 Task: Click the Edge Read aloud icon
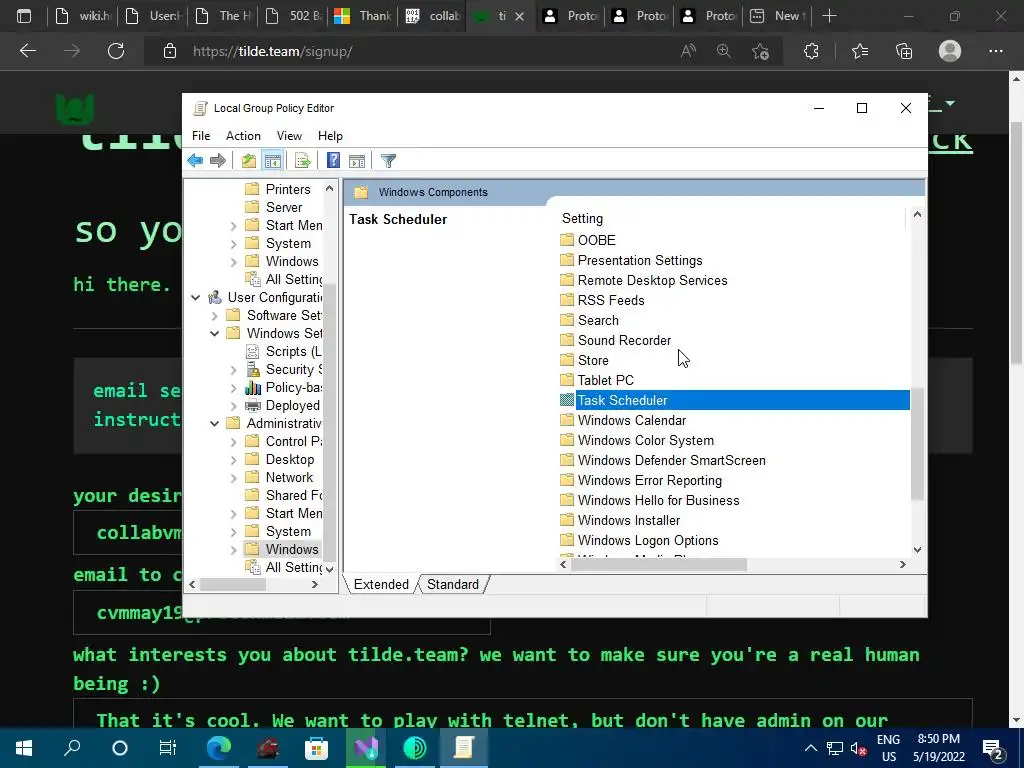688,51
